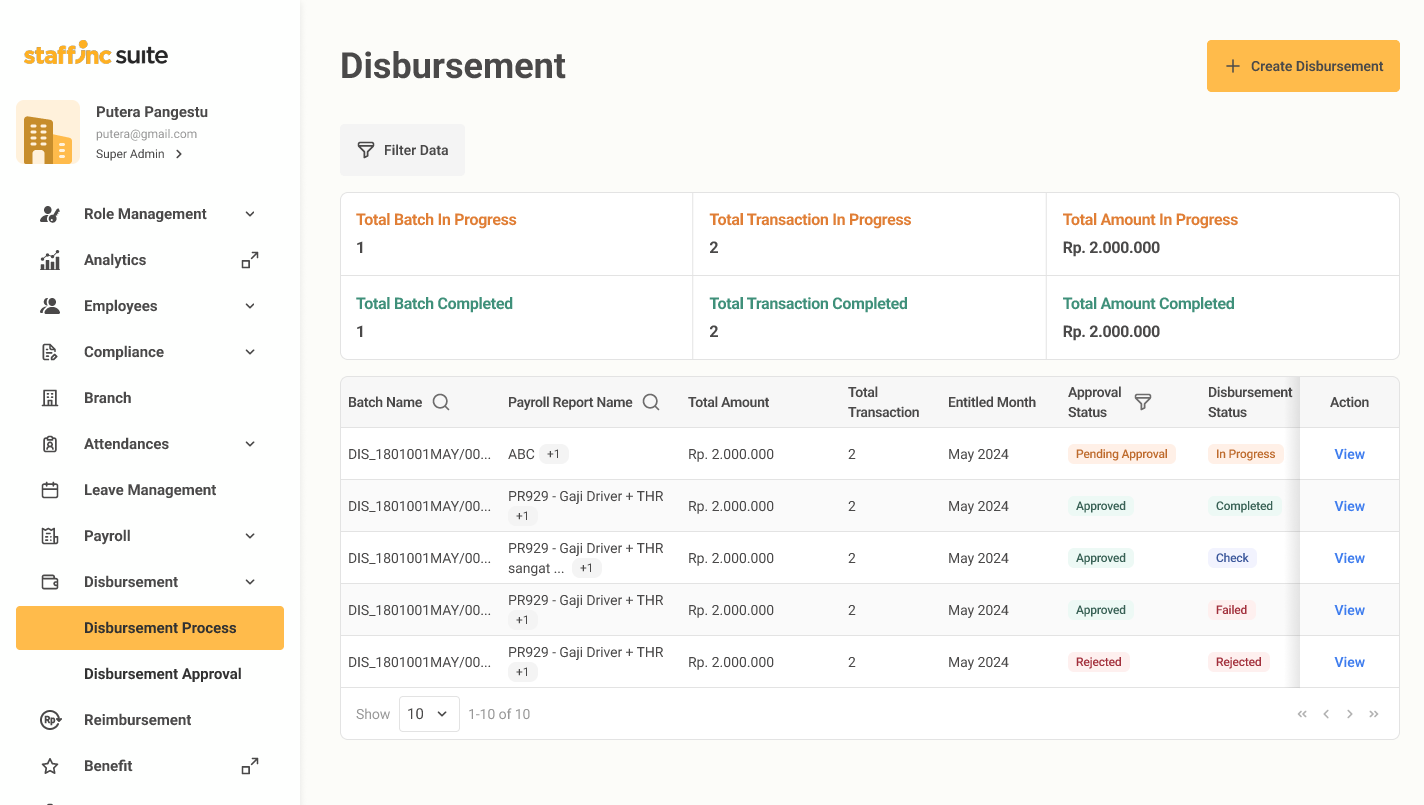
Task: Click the Payroll Report Name search icon
Action: (x=651, y=402)
